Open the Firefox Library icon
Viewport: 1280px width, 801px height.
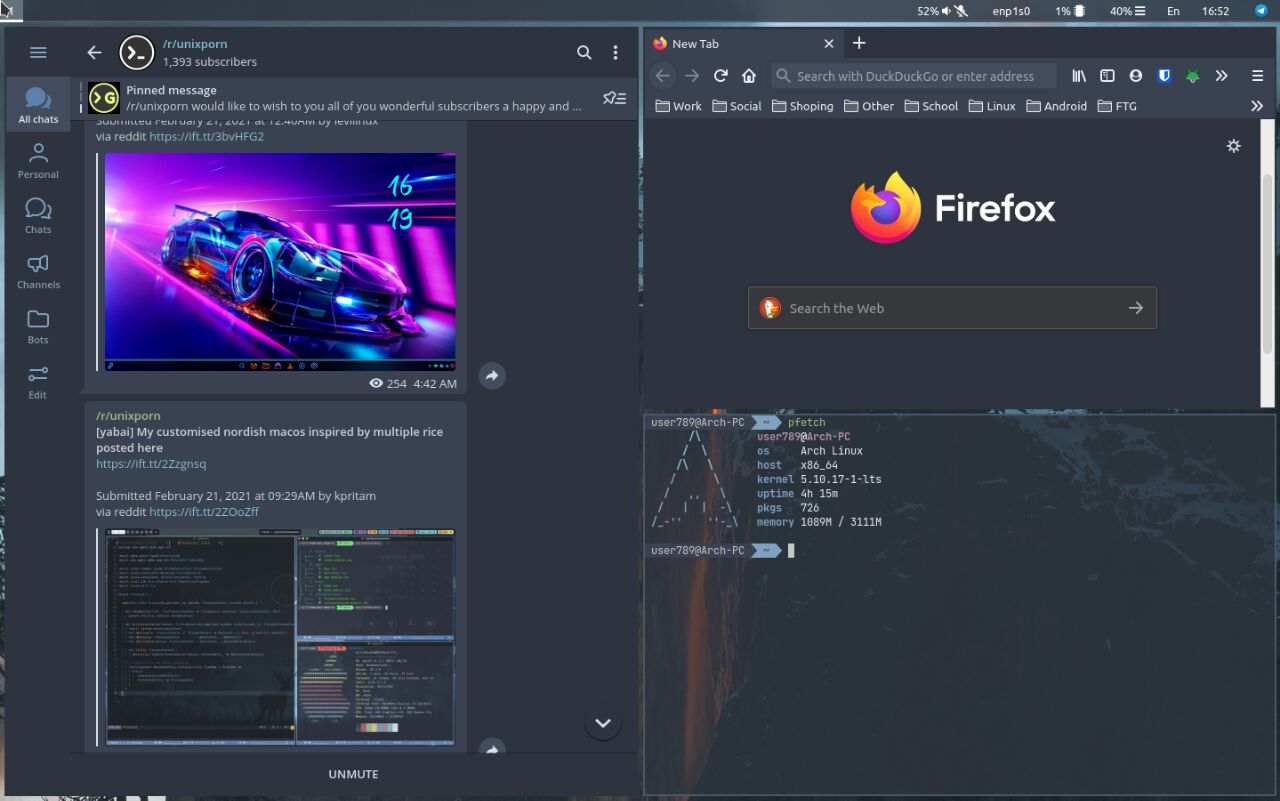point(1079,76)
